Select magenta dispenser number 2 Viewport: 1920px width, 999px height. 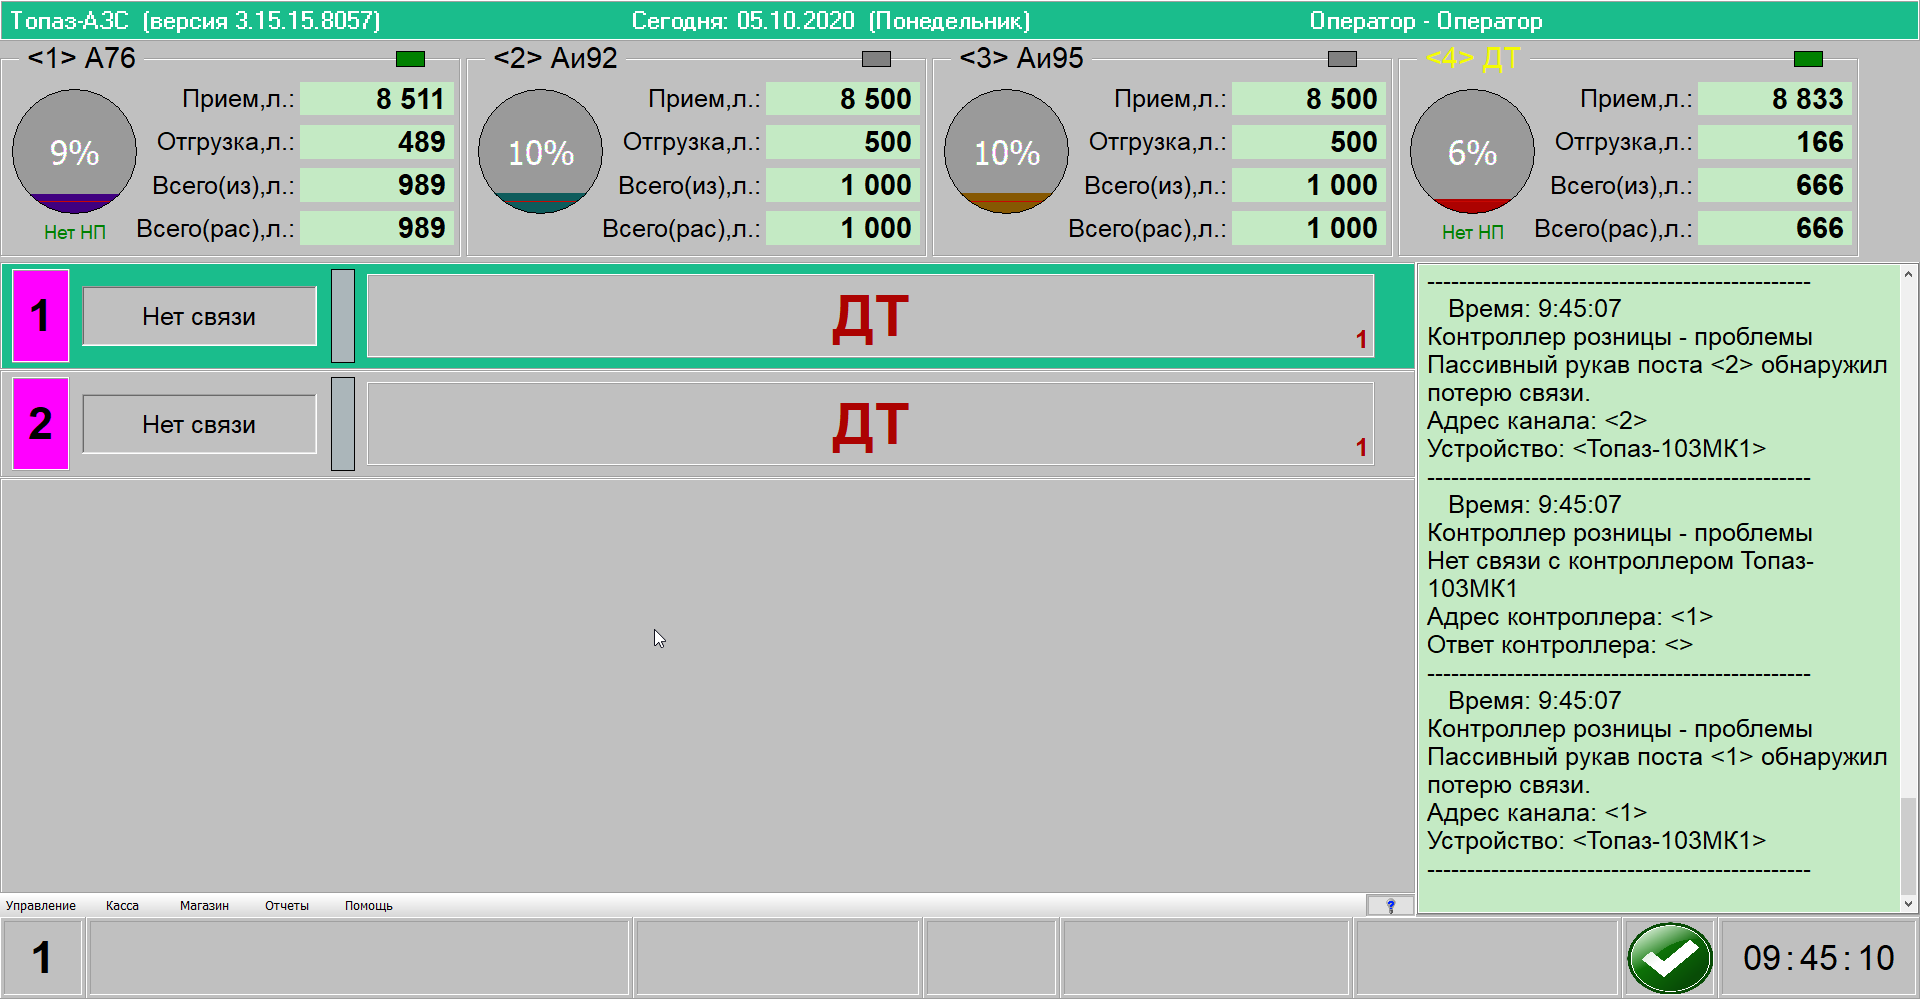click(x=40, y=424)
